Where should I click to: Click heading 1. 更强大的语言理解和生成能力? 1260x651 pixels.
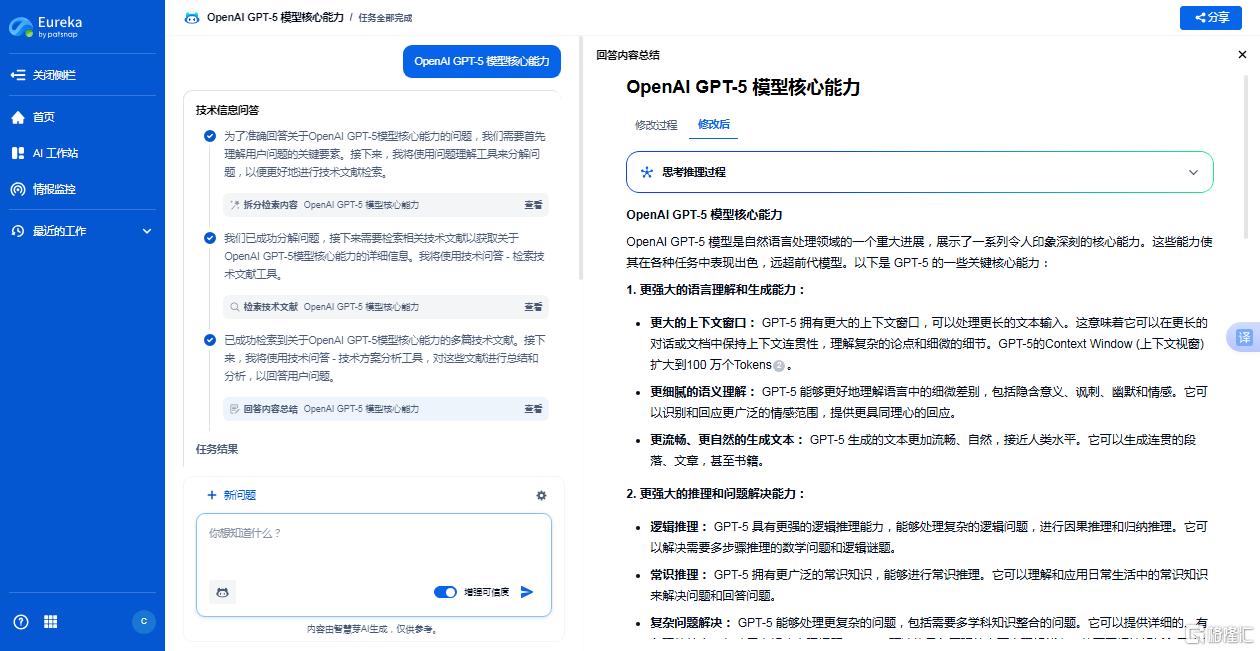[716, 290]
